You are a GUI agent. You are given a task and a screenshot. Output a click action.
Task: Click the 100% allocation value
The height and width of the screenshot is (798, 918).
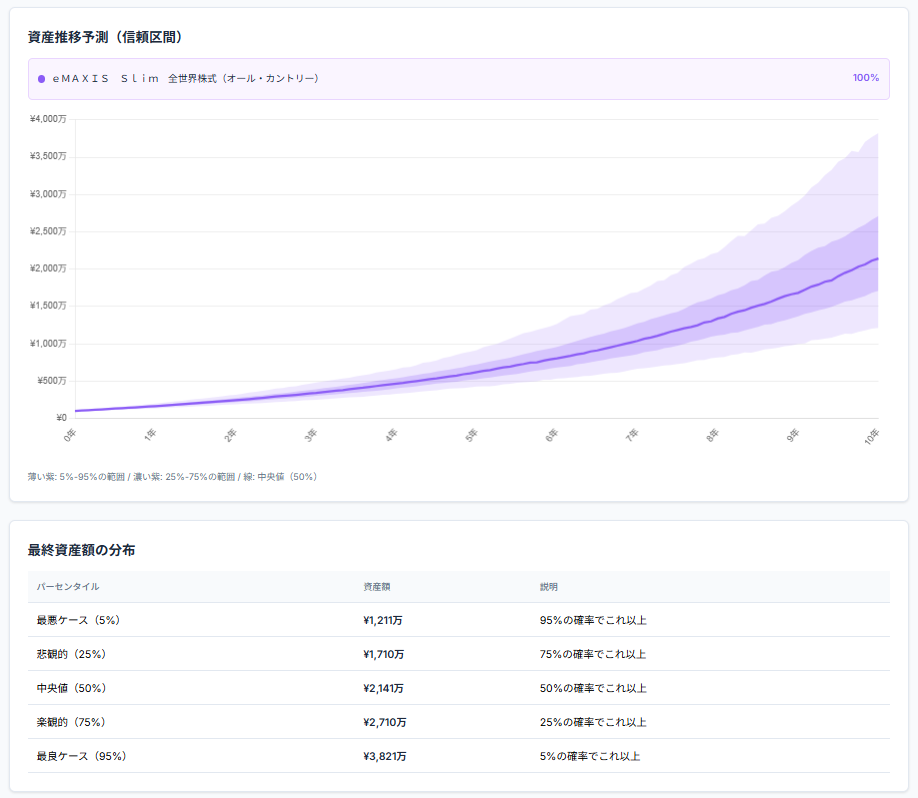point(865,78)
